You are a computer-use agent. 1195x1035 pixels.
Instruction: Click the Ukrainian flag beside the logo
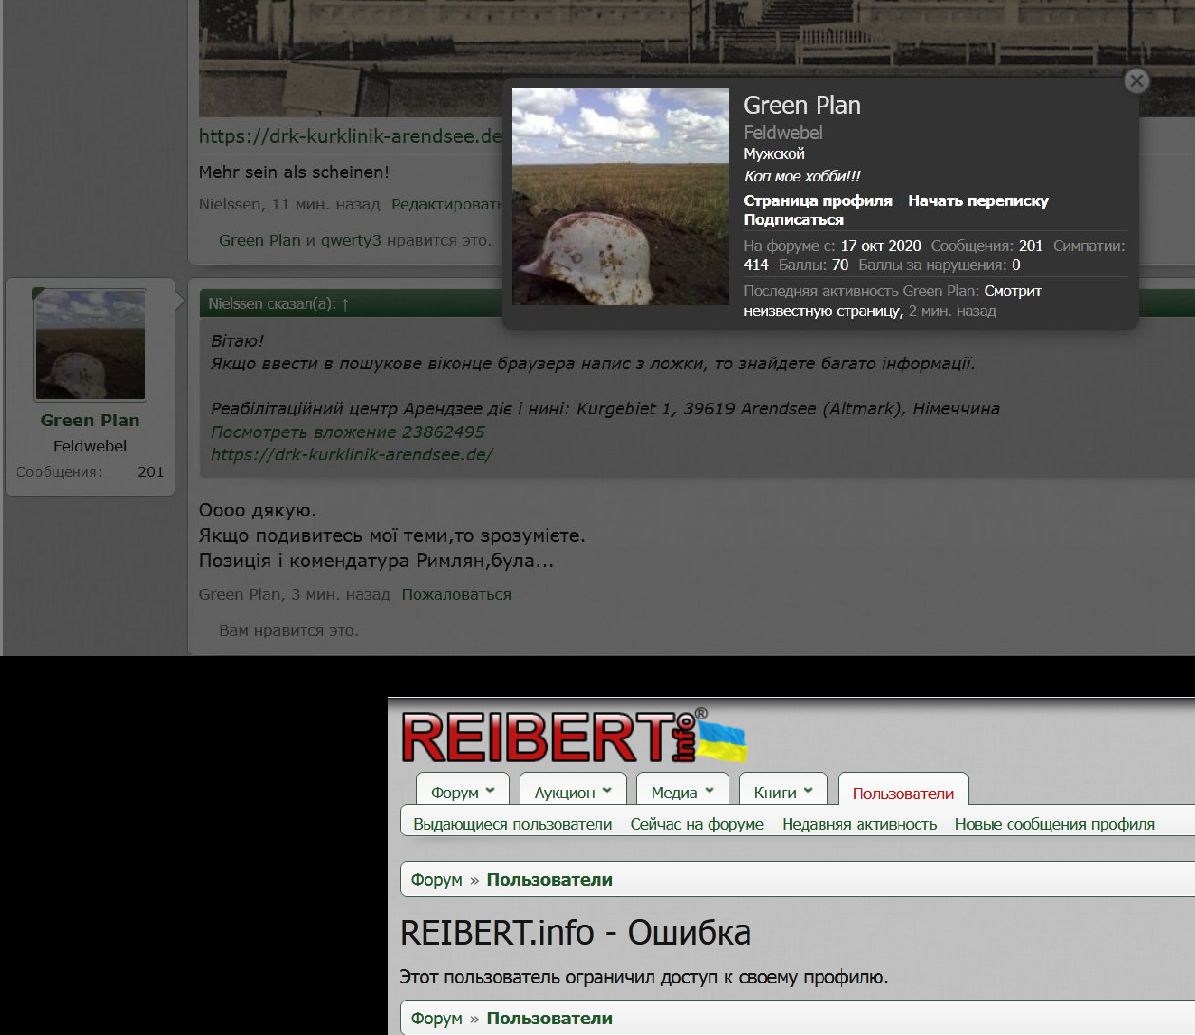tap(722, 742)
